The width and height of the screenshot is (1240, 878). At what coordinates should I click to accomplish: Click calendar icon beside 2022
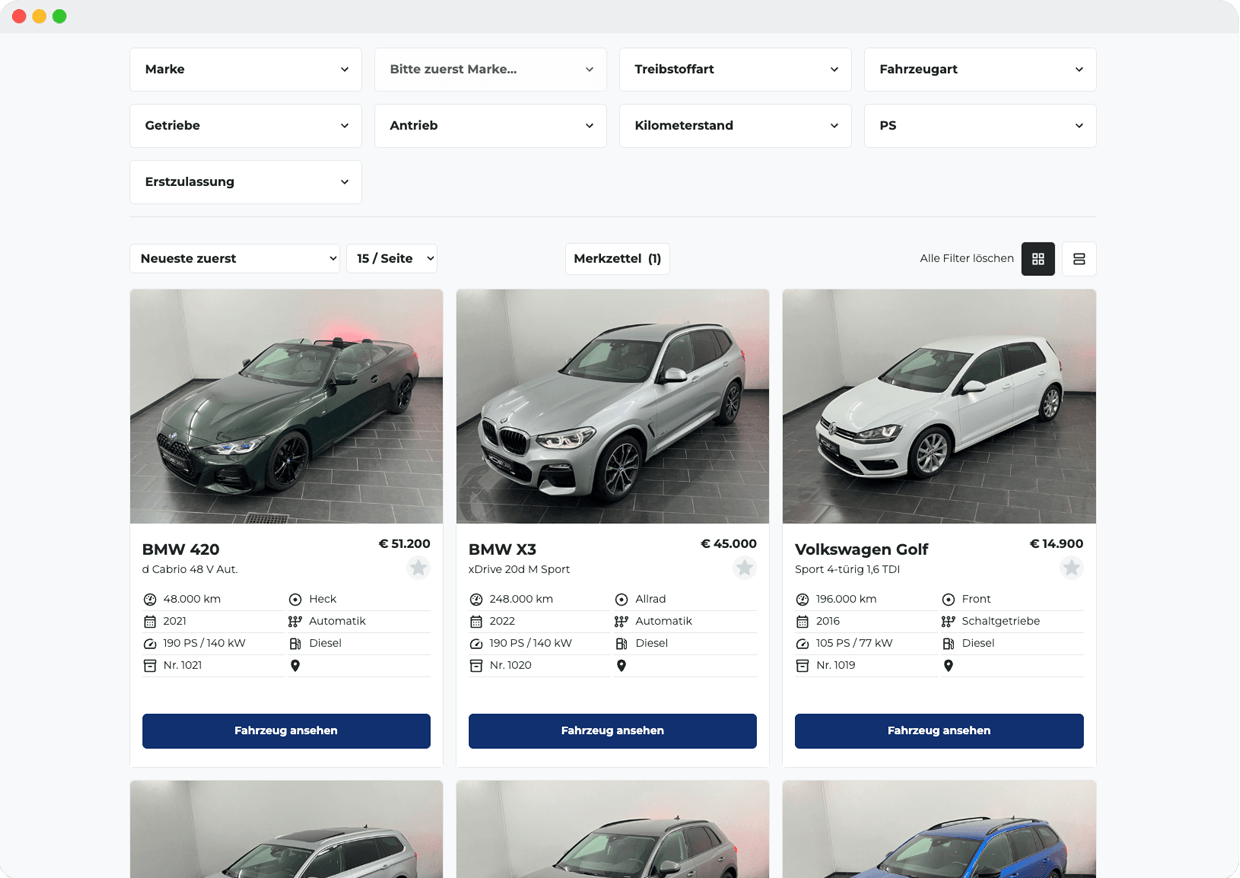[476, 621]
